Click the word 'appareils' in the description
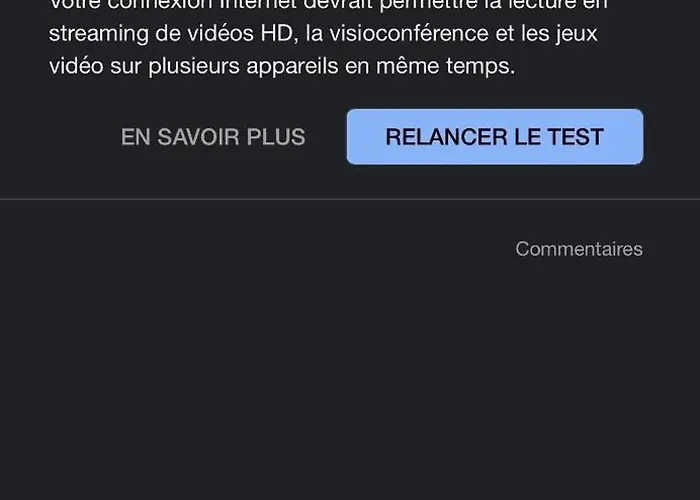The width and height of the screenshot is (700, 500). (x=293, y=67)
